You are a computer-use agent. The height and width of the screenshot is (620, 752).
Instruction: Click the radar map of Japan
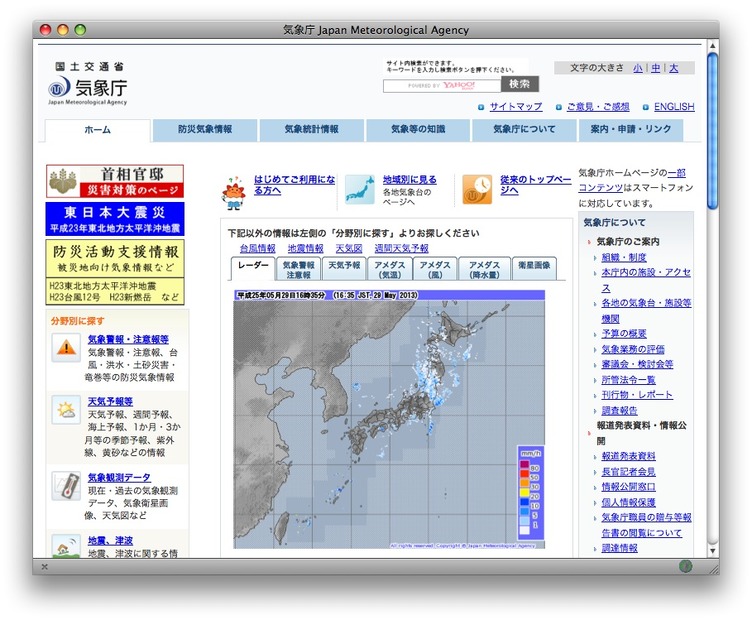(389, 420)
